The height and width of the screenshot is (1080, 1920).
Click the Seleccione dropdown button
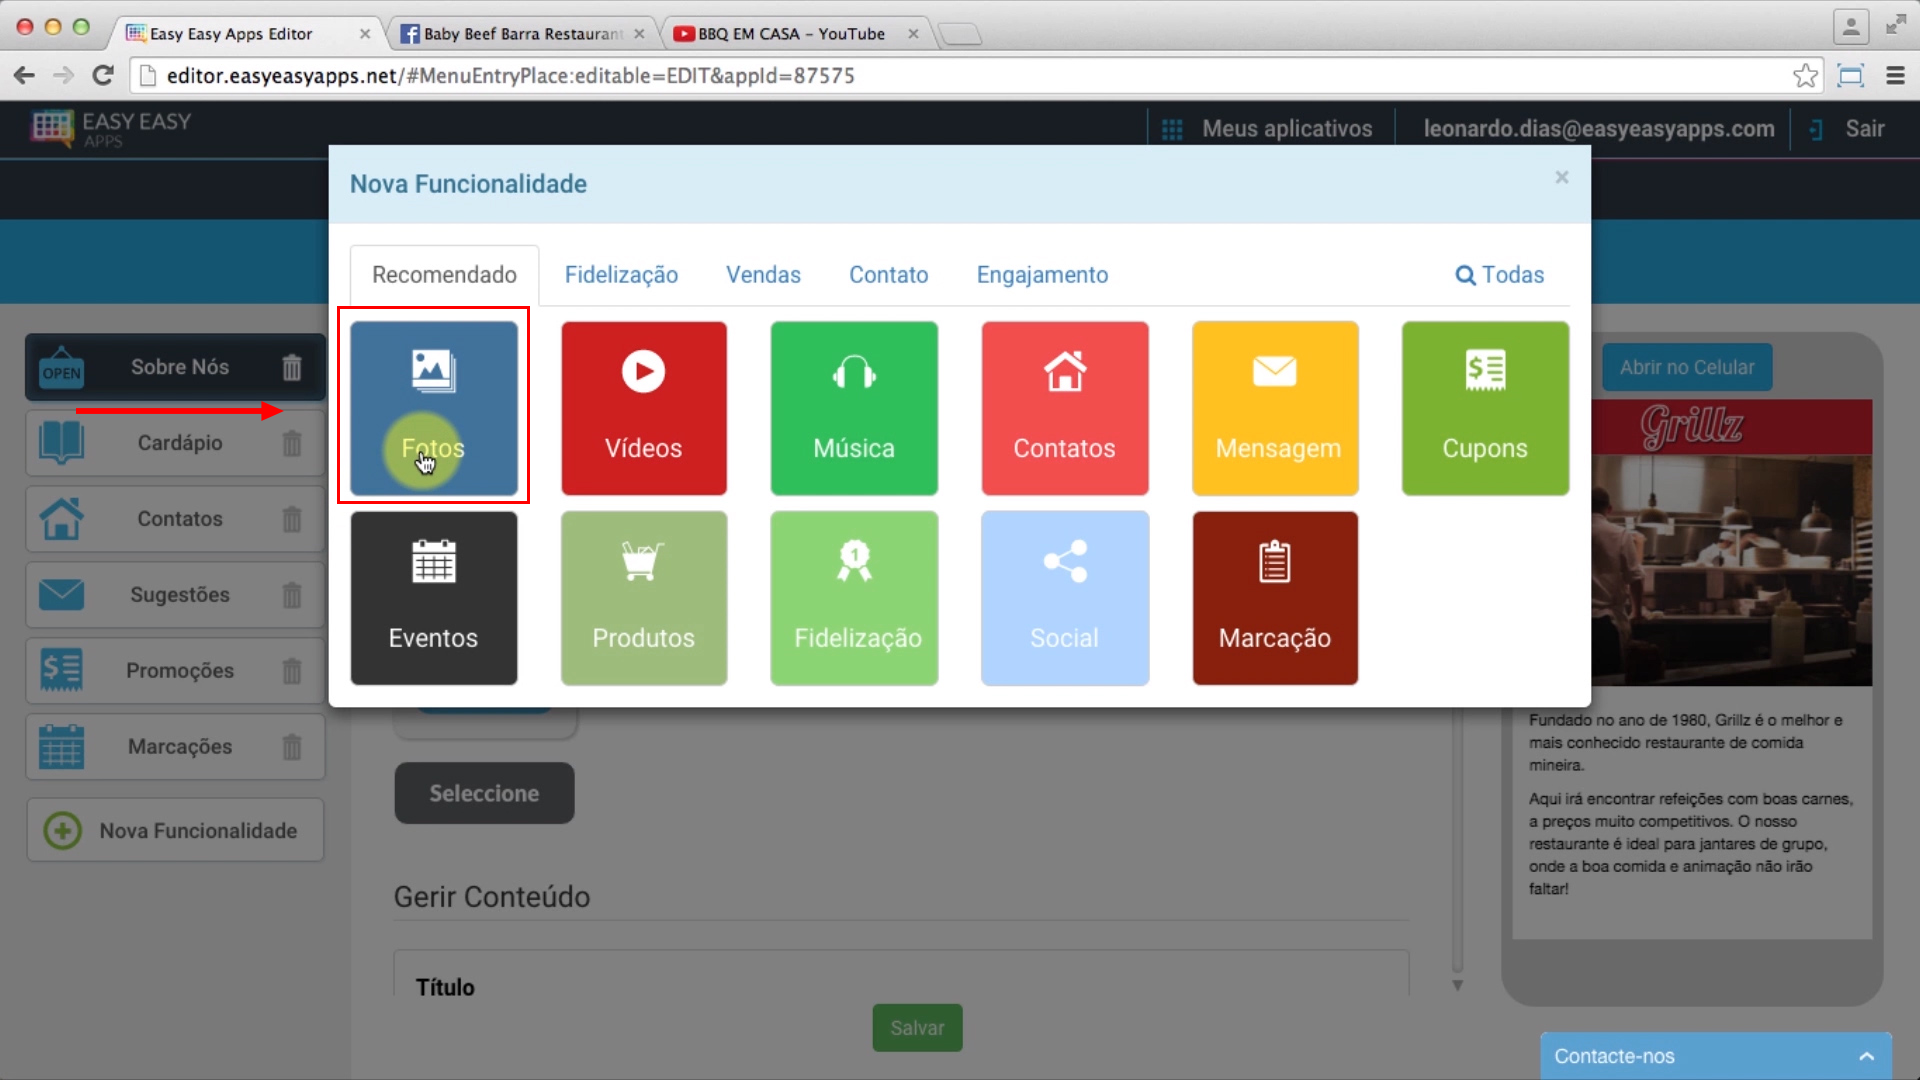click(x=484, y=793)
